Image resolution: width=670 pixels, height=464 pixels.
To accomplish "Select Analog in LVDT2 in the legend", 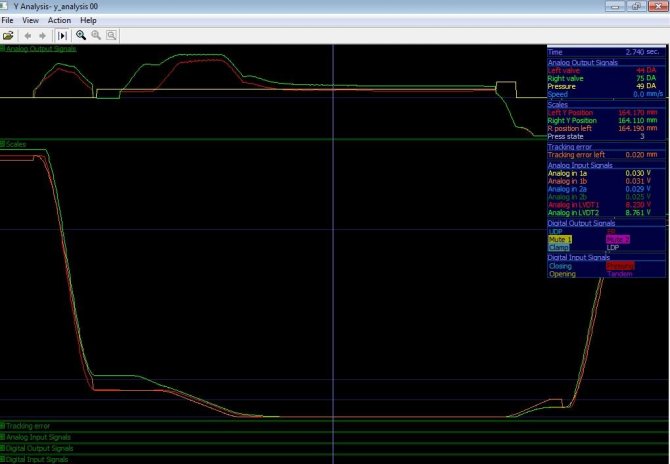I will [573, 212].
